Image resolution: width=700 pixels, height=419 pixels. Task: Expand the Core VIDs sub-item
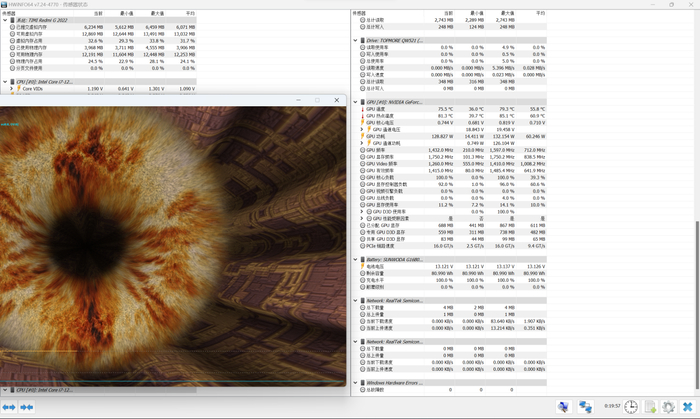[12, 89]
